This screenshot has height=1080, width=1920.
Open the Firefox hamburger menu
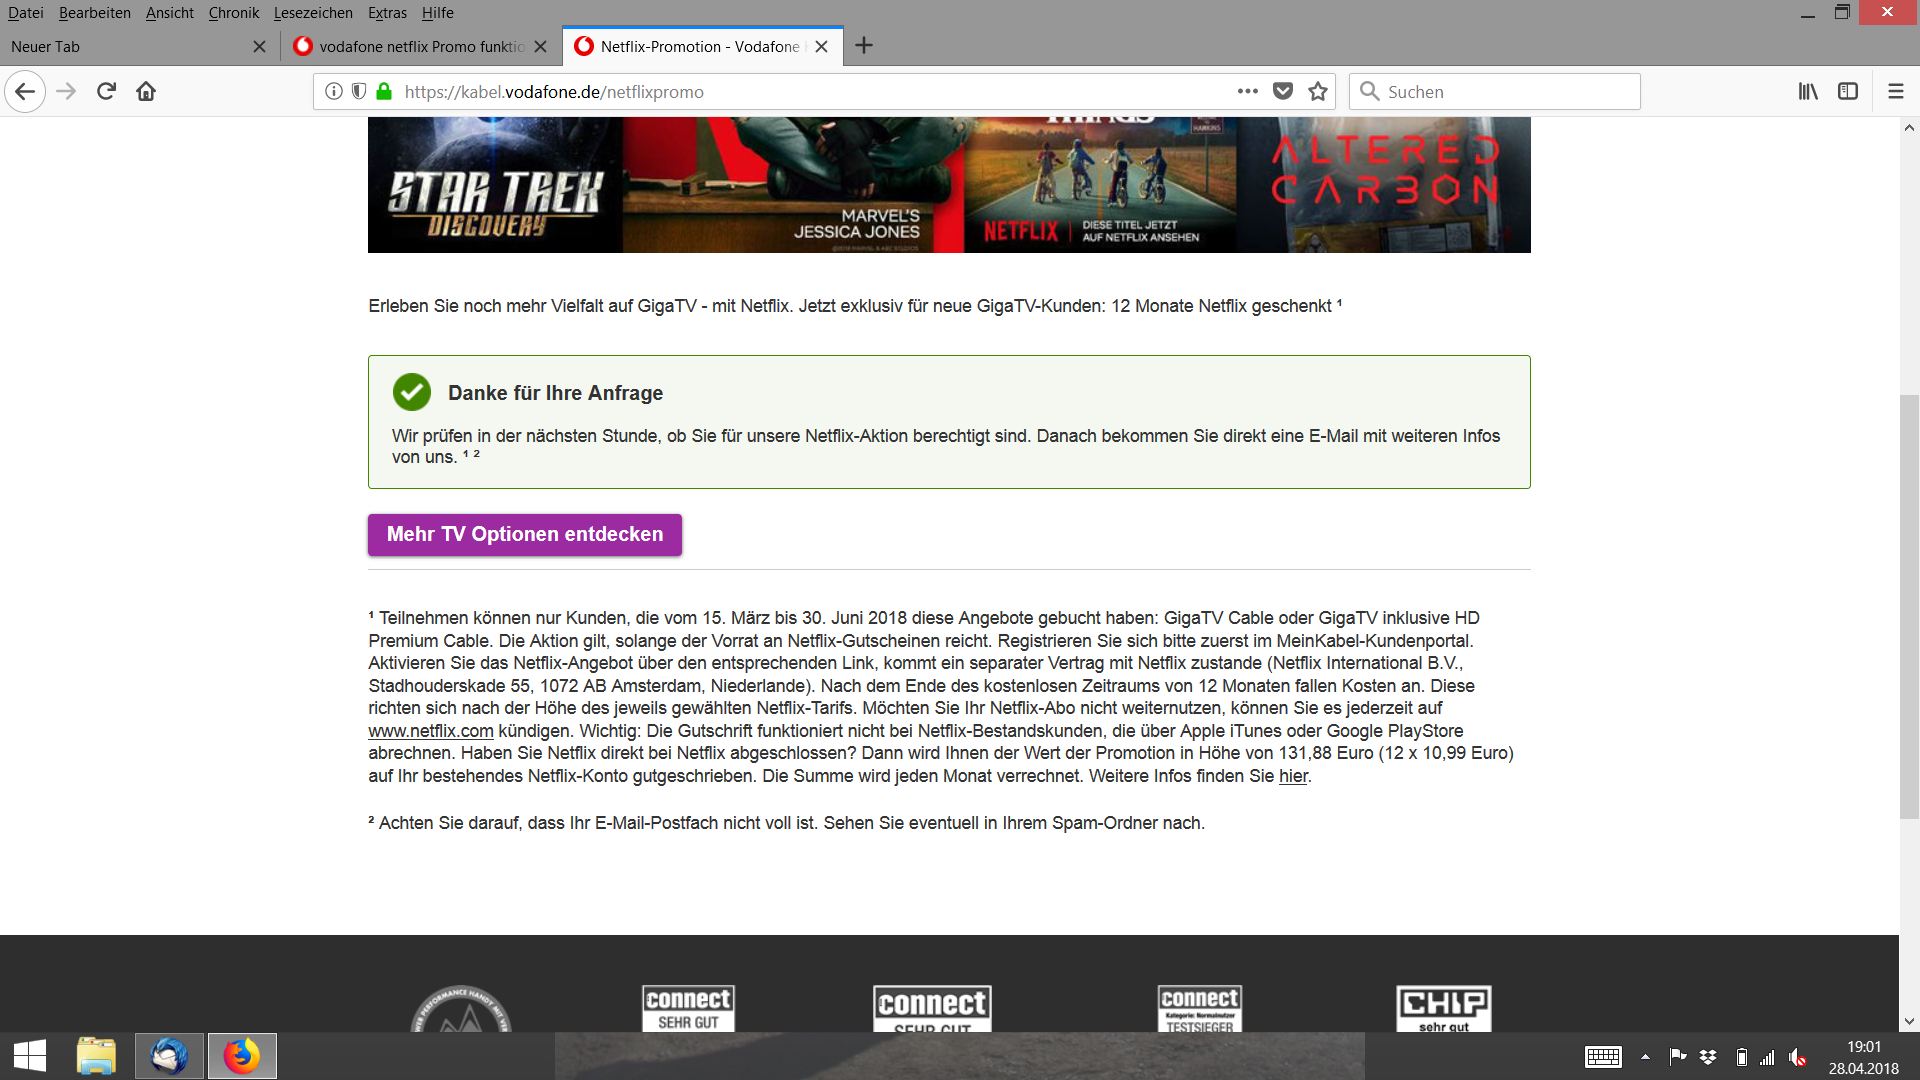[x=1895, y=91]
